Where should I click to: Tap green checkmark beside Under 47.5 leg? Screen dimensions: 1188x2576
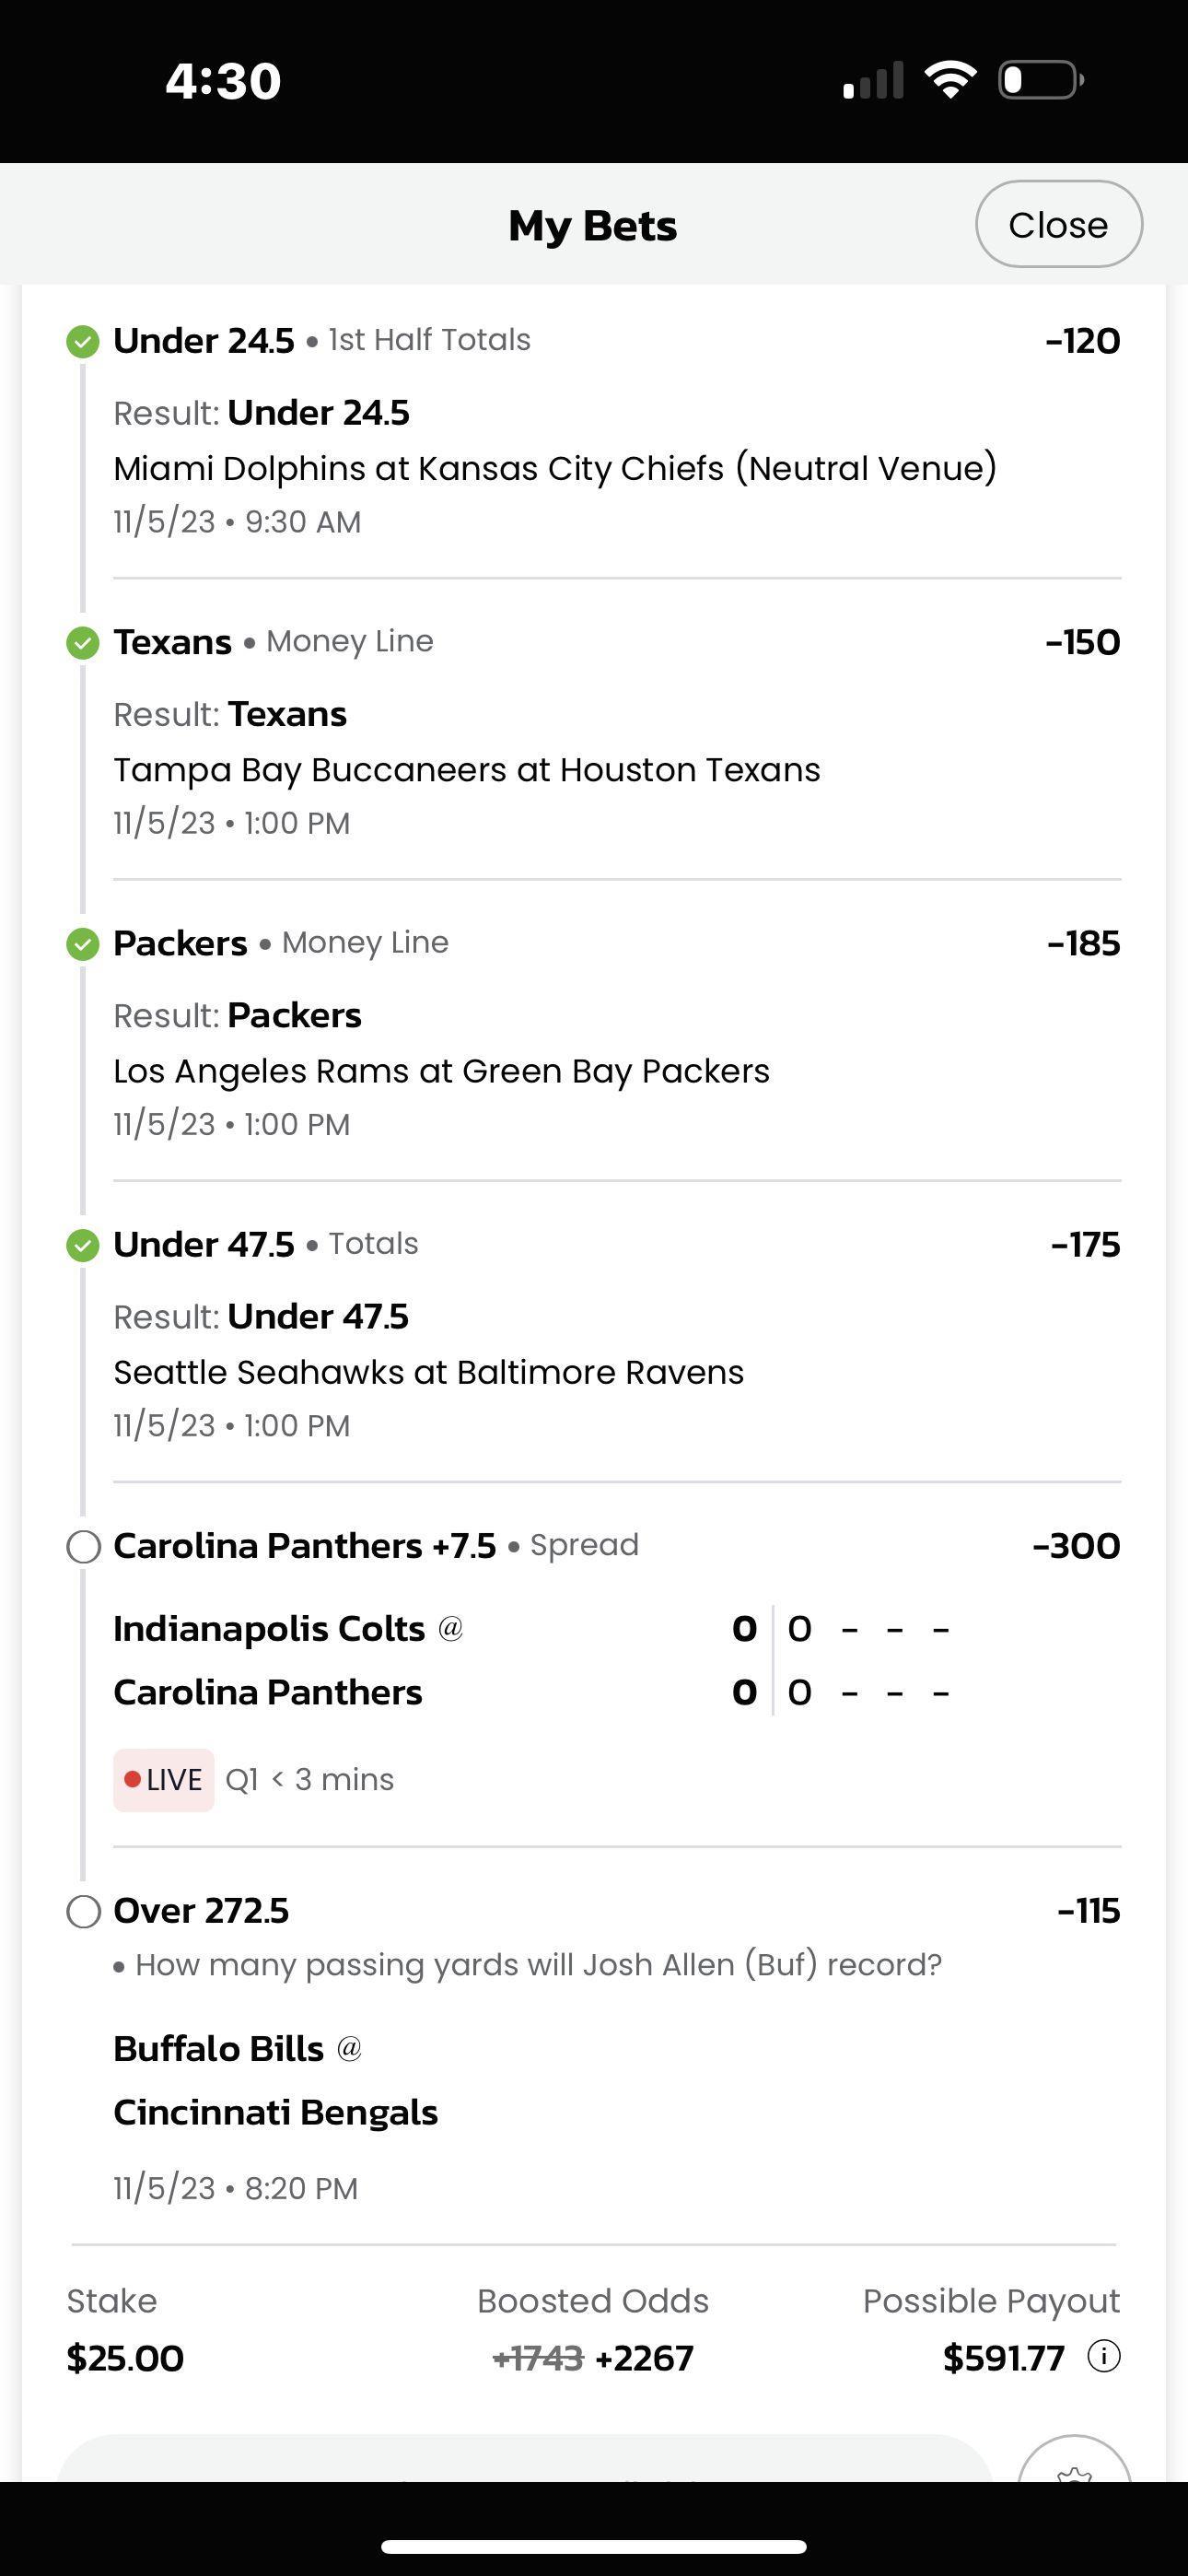(83, 1246)
